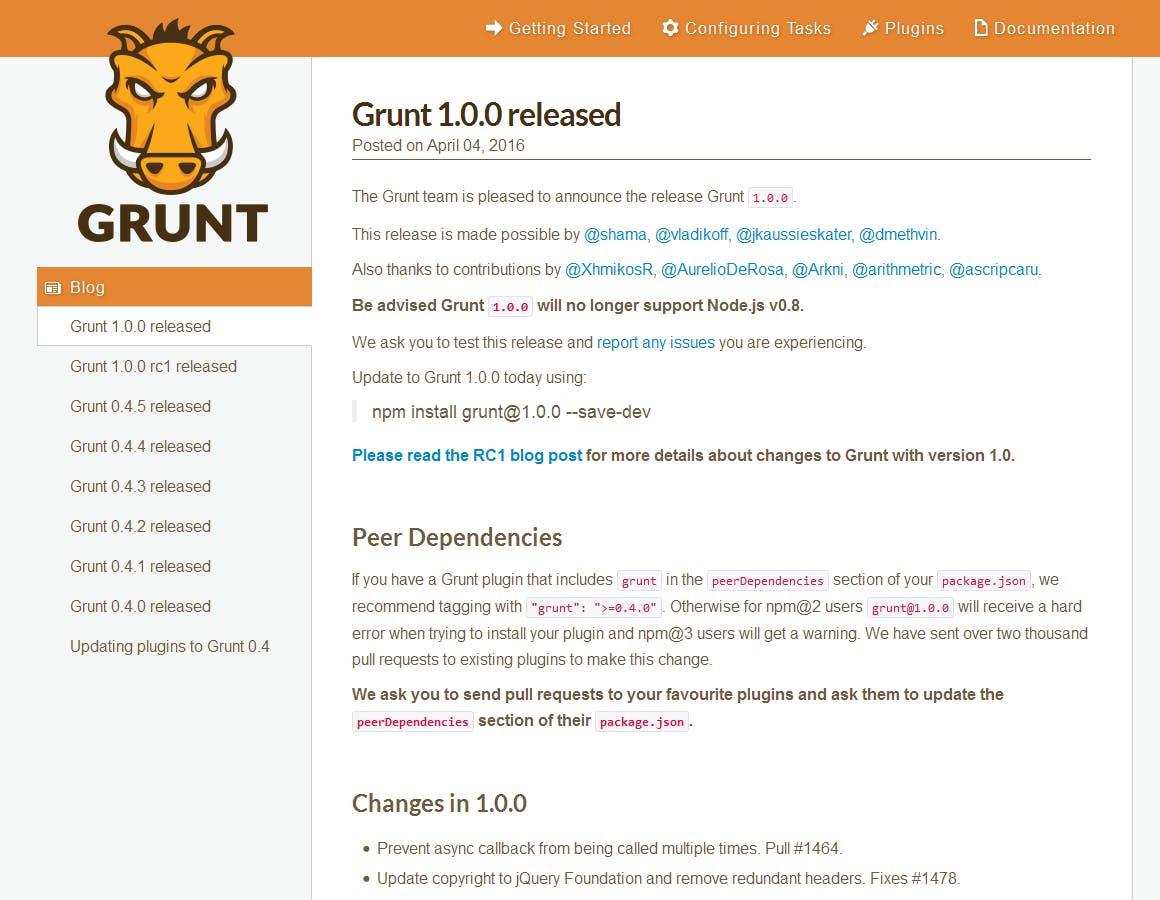Follow the report any issues link
Viewport: 1160px width, 900px height.
click(655, 342)
